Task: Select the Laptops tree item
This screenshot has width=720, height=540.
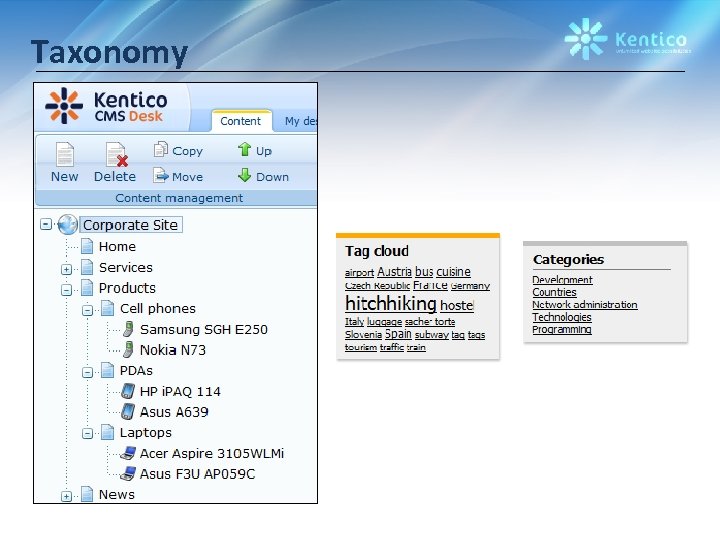Action: (146, 433)
